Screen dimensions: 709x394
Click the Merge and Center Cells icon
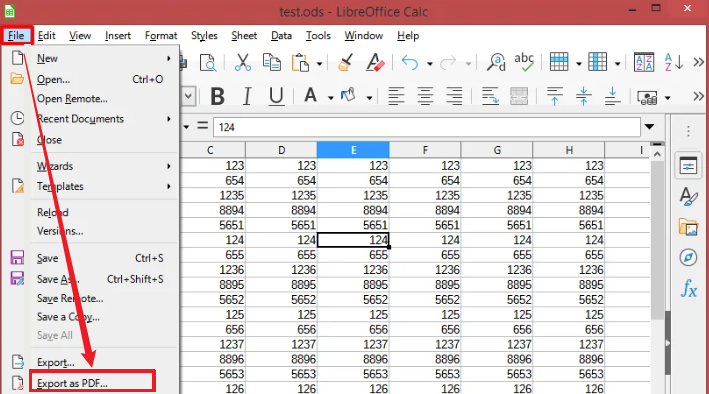click(519, 96)
